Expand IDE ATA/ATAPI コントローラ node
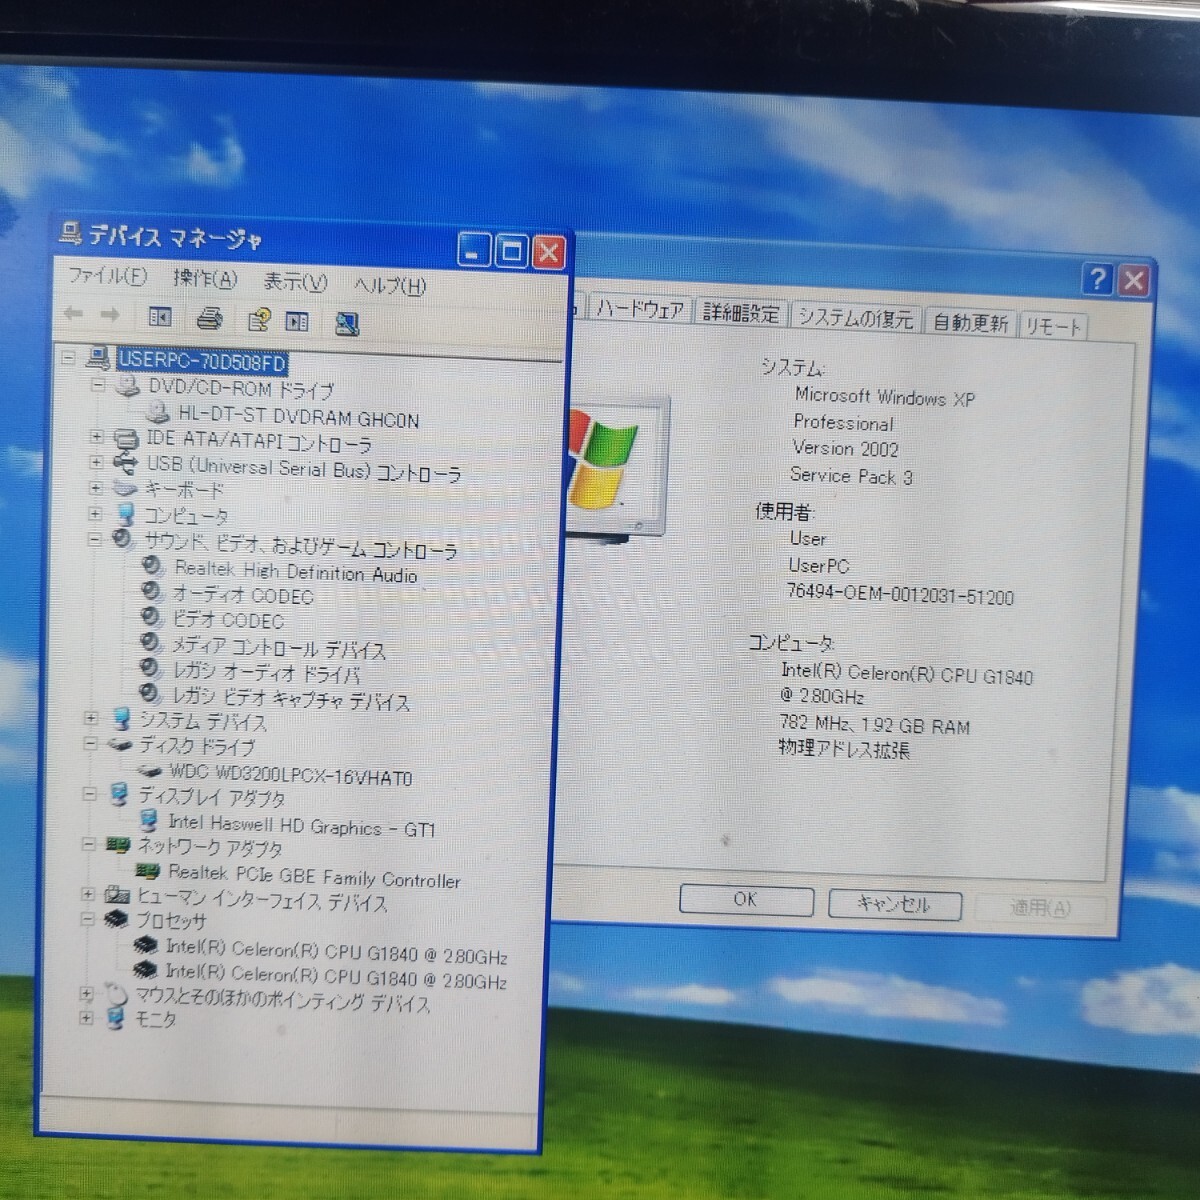 (97, 436)
